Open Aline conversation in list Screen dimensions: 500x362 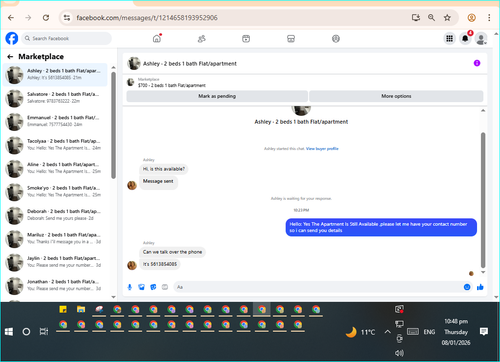point(55,168)
